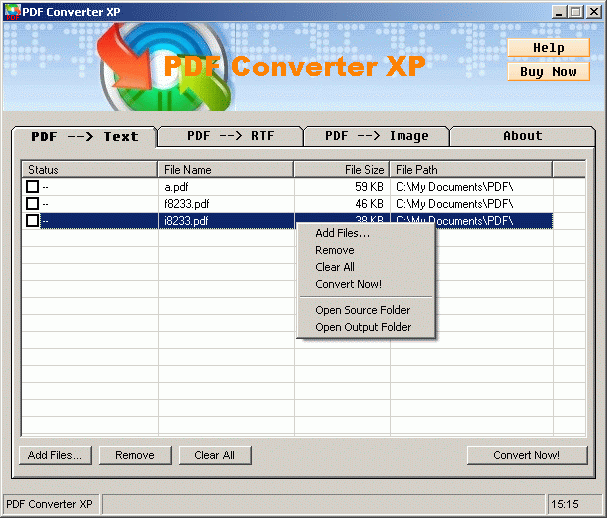Click the File Size column header
This screenshot has height=518, width=607.
tap(341, 170)
